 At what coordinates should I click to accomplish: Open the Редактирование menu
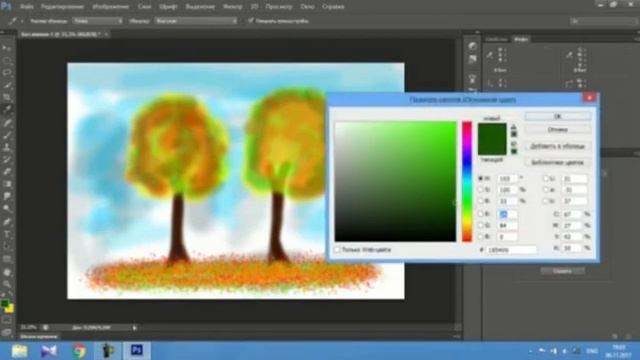(62, 7)
